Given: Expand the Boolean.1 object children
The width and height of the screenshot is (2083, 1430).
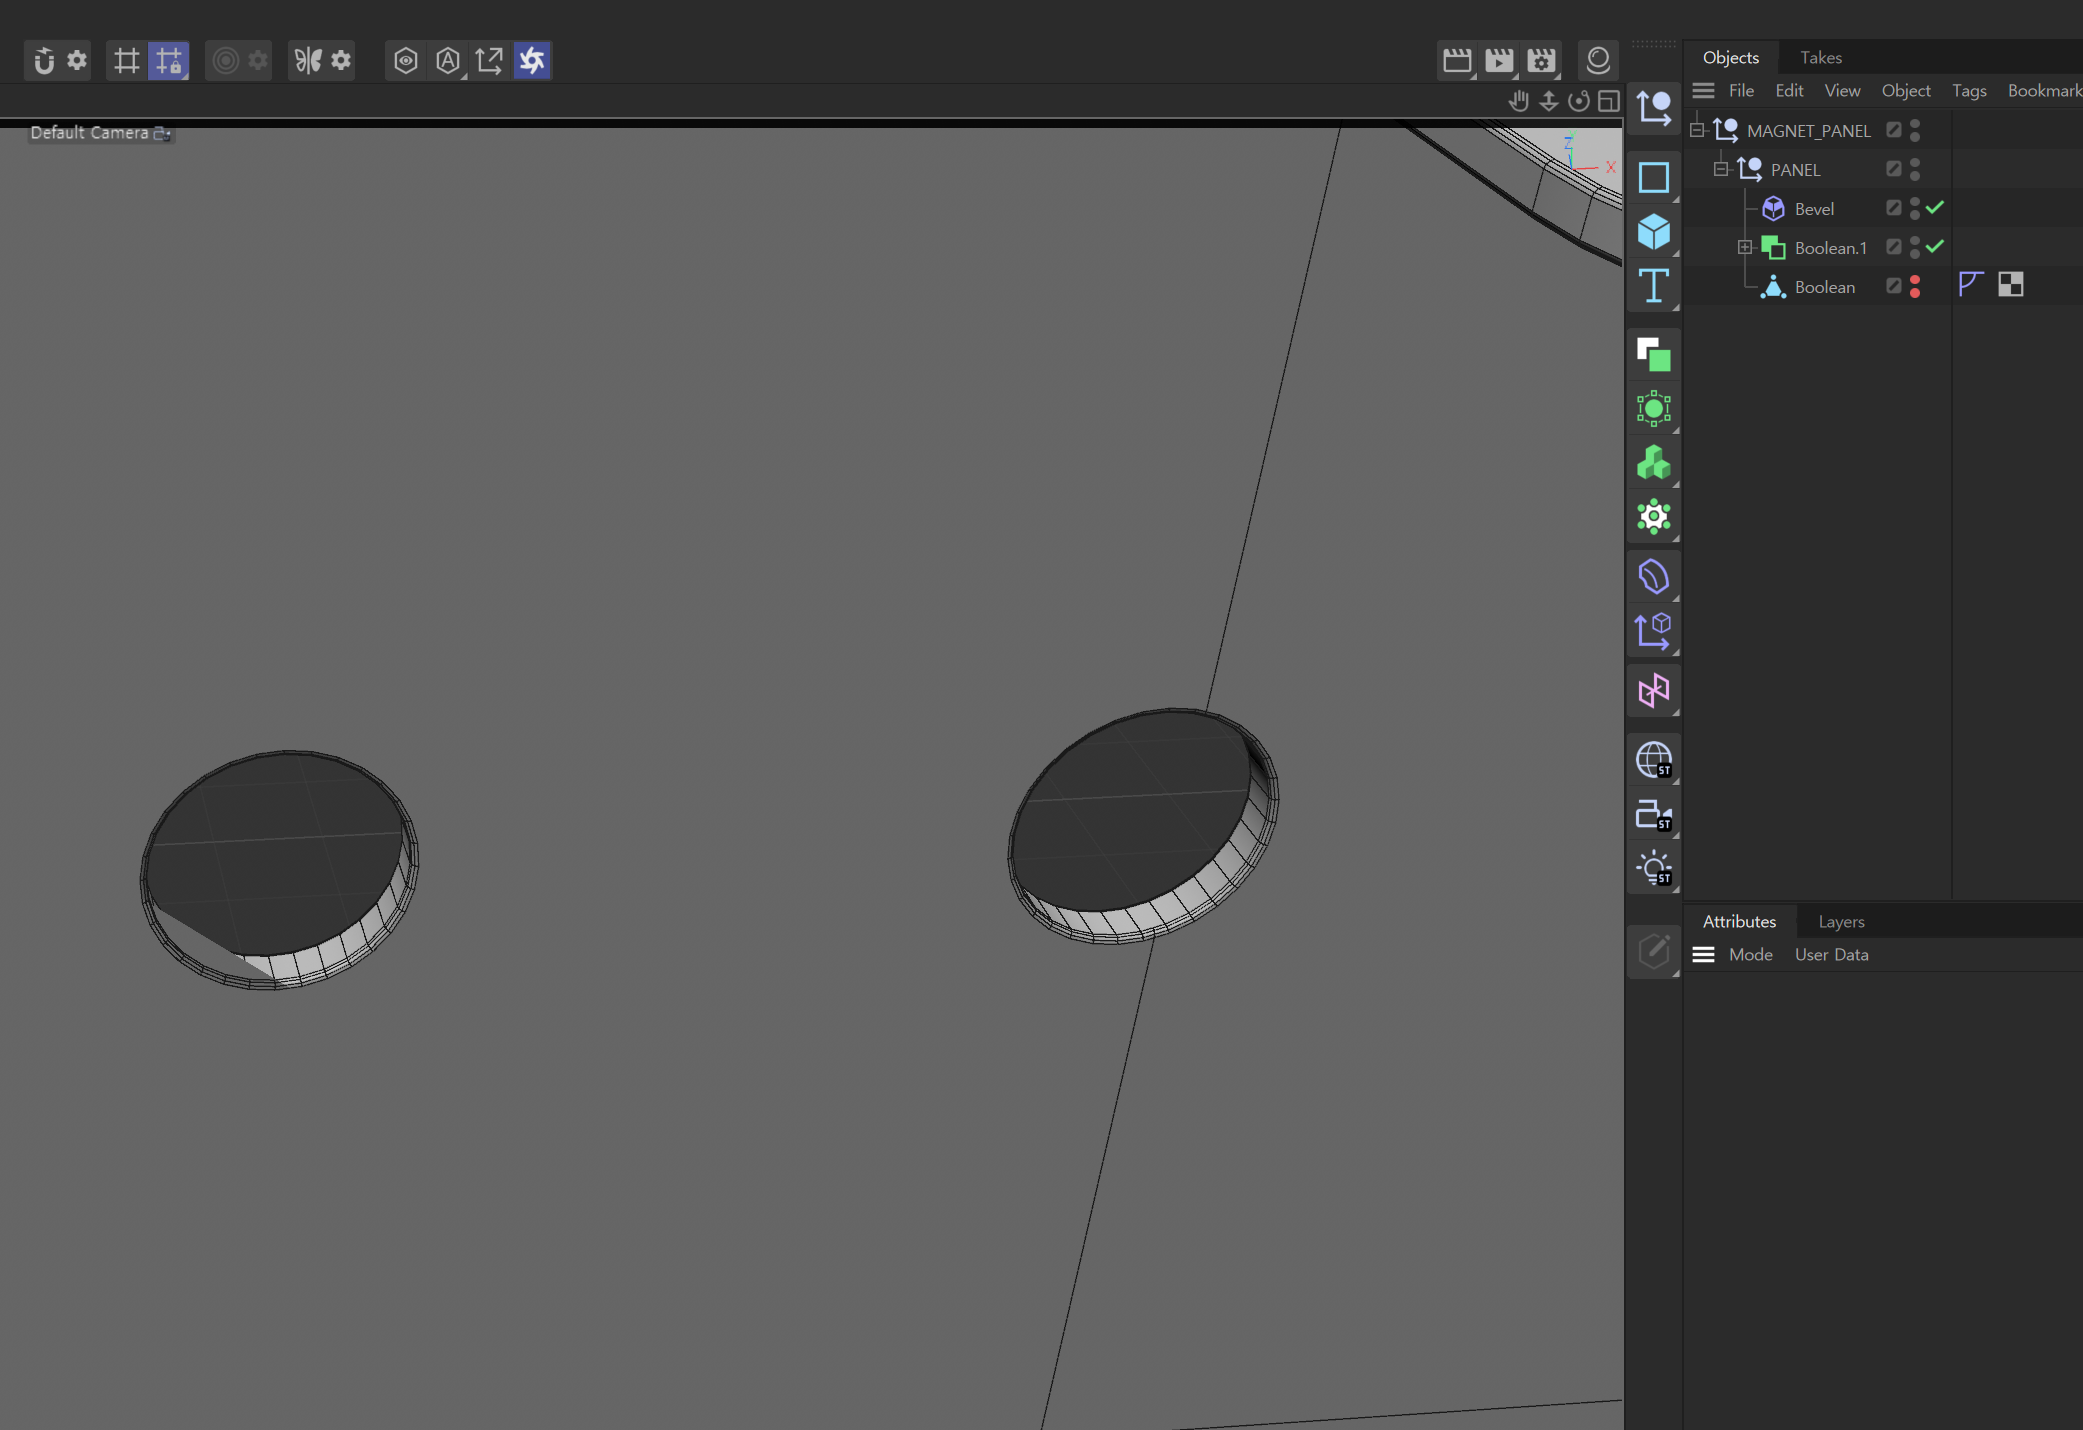Looking at the screenshot, I should click(1745, 248).
